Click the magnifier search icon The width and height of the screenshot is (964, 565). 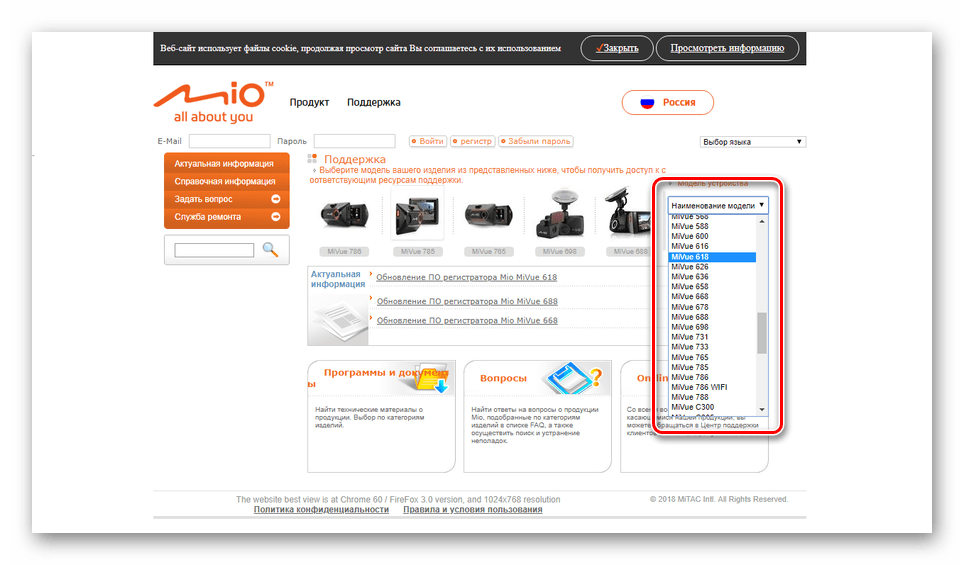pyautogui.click(x=270, y=250)
